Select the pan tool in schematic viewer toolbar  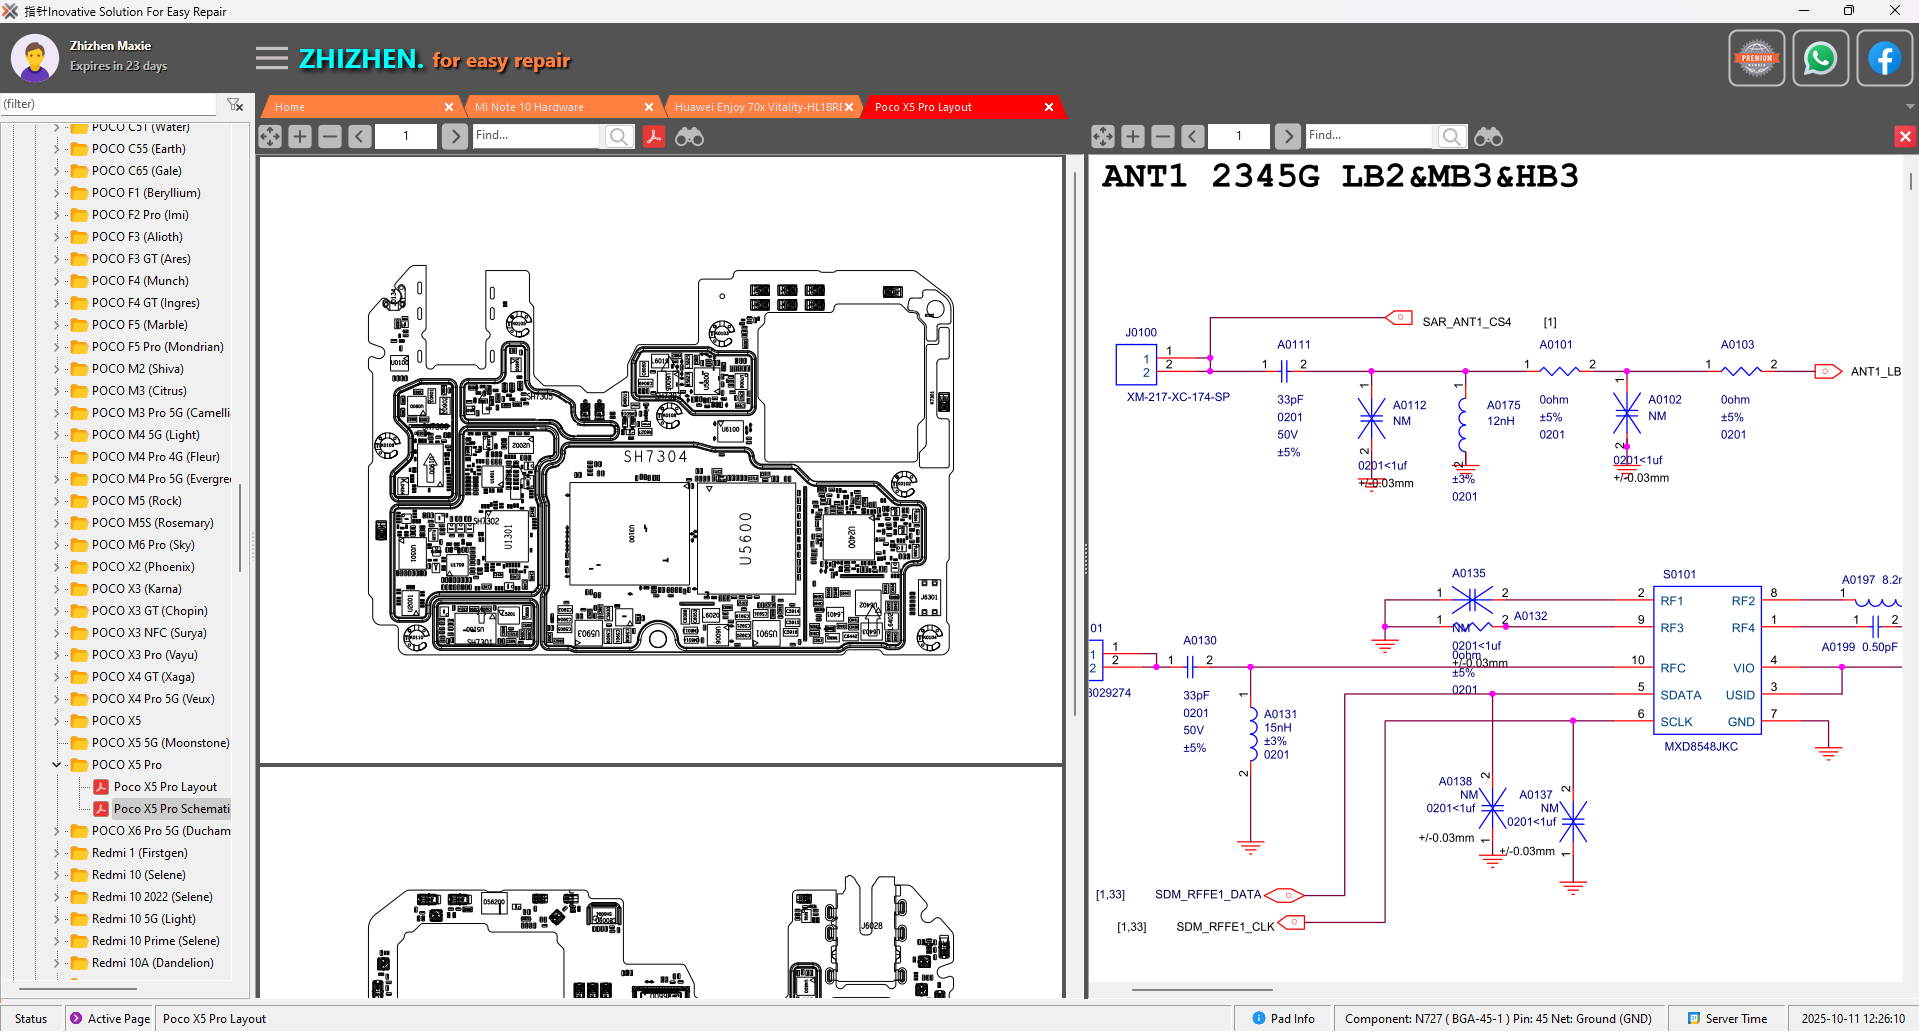1102,136
